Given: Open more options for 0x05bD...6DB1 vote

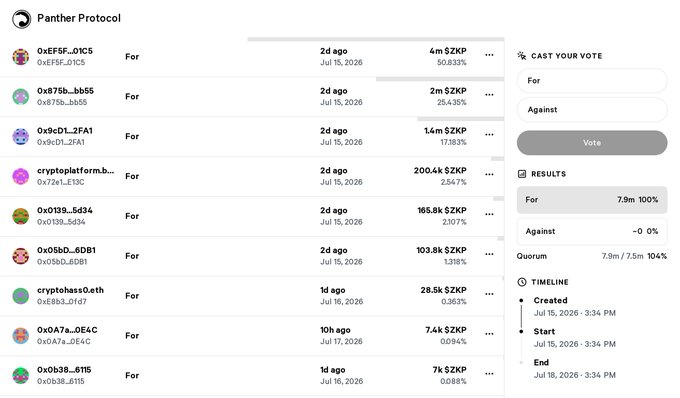Looking at the screenshot, I should [489, 254].
